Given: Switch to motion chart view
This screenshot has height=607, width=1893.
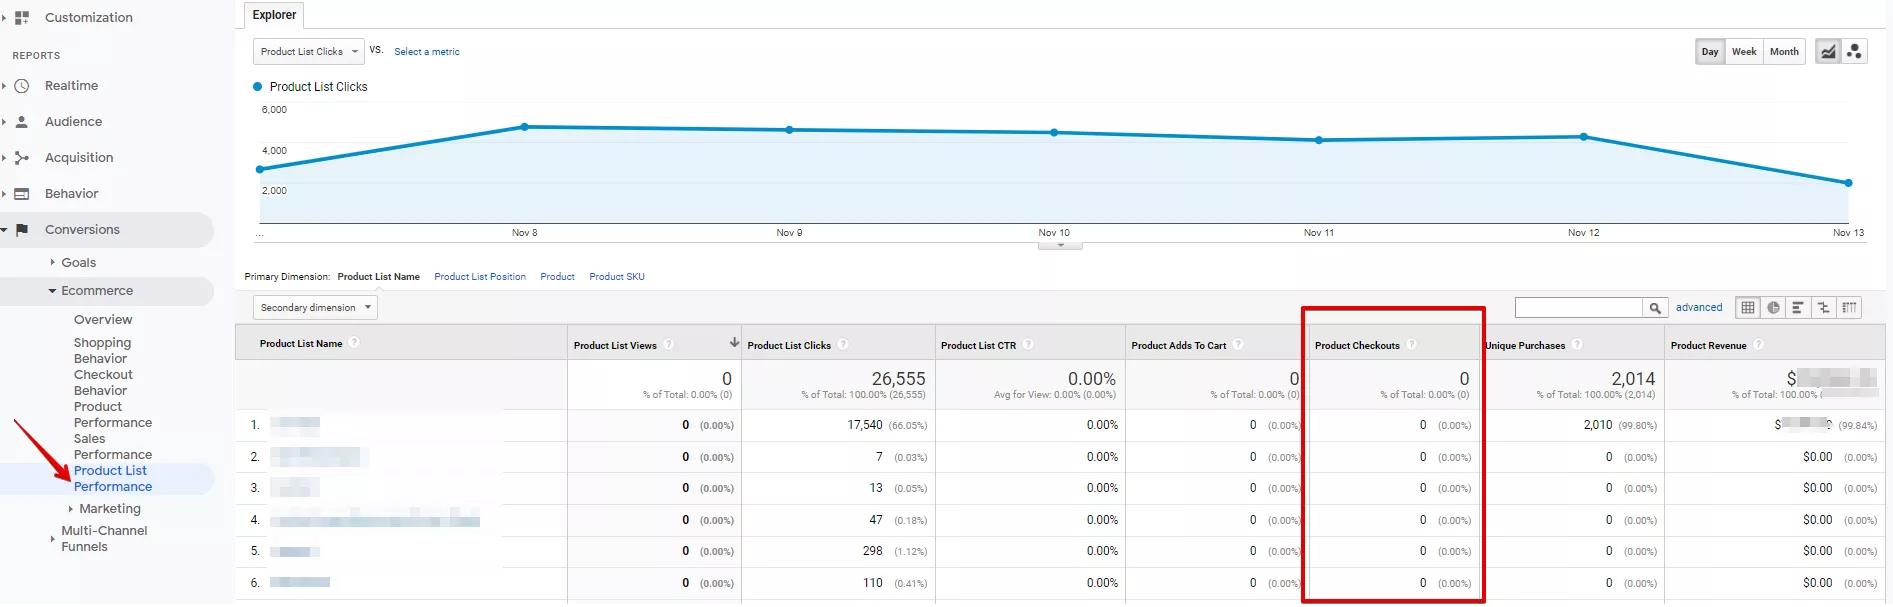Looking at the screenshot, I should 1854,52.
